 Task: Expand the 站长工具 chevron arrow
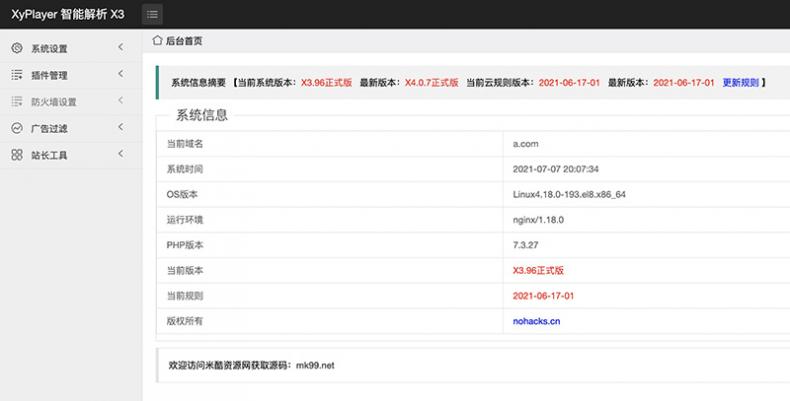pos(120,154)
